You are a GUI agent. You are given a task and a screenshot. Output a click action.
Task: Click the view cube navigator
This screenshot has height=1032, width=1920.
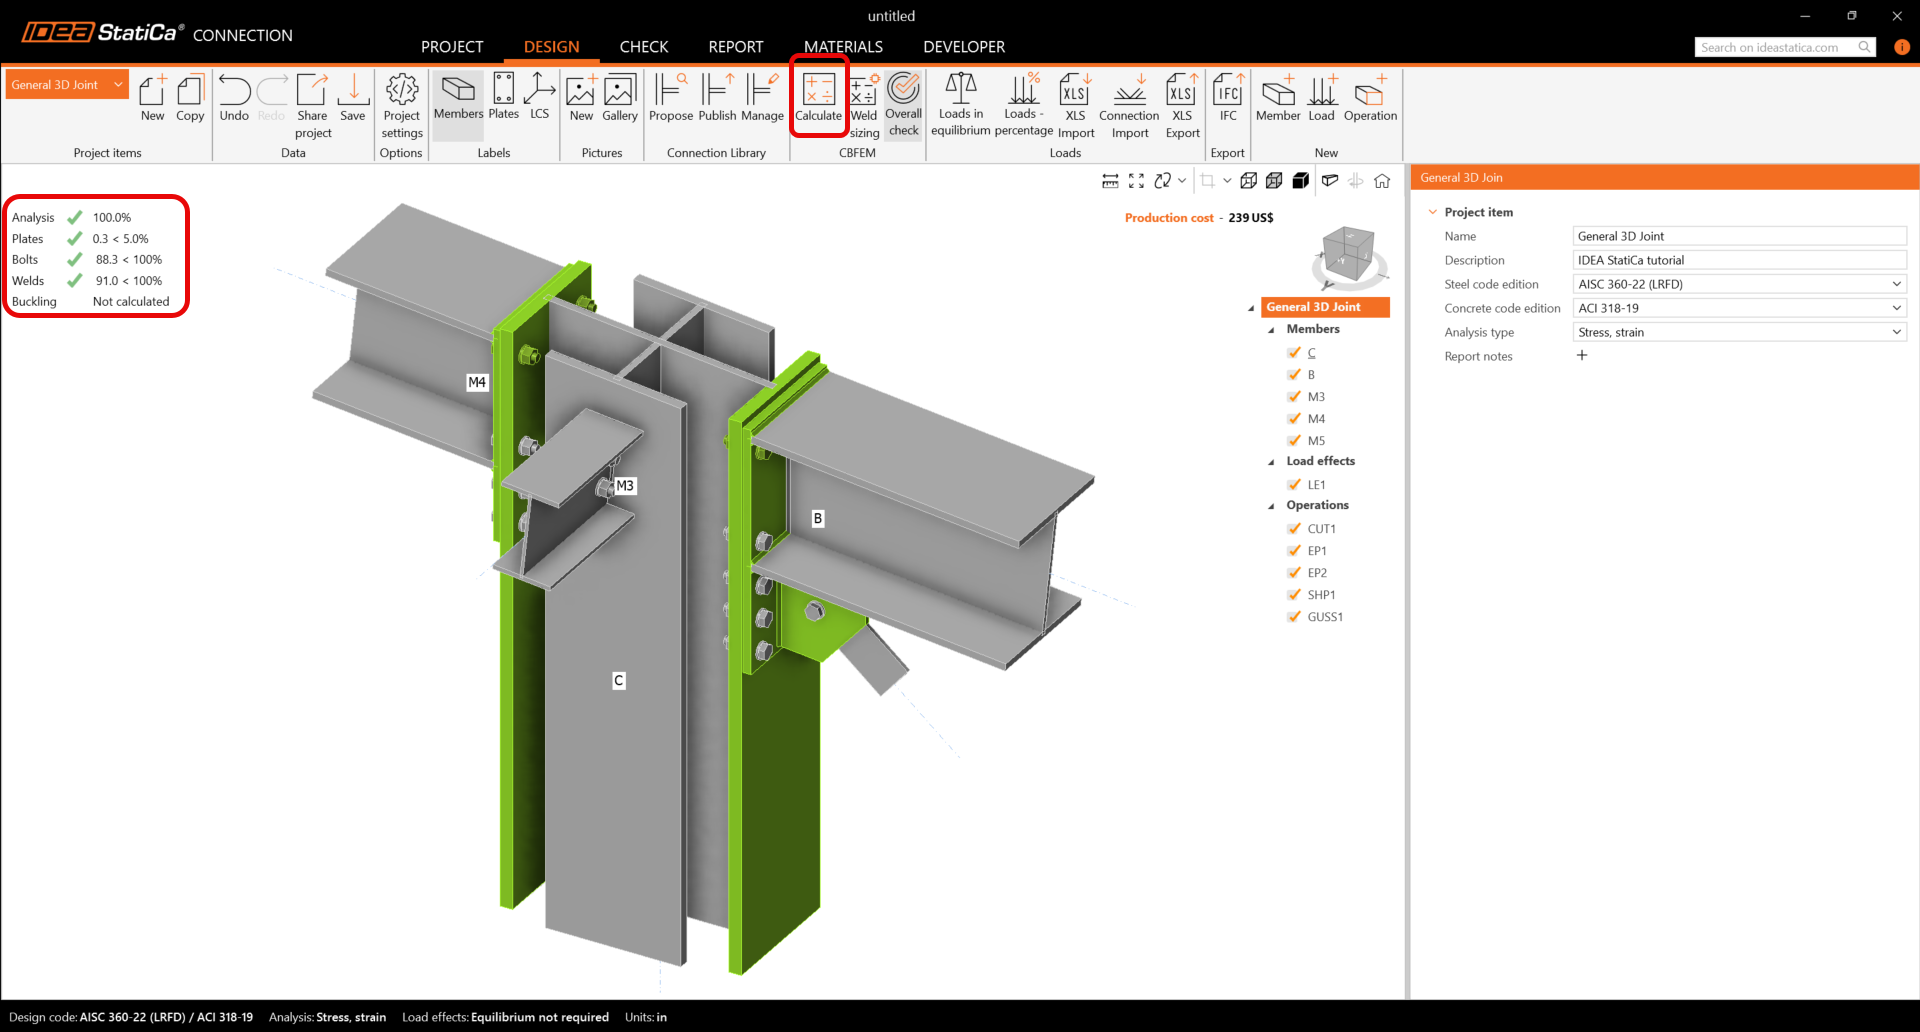tap(1348, 253)
